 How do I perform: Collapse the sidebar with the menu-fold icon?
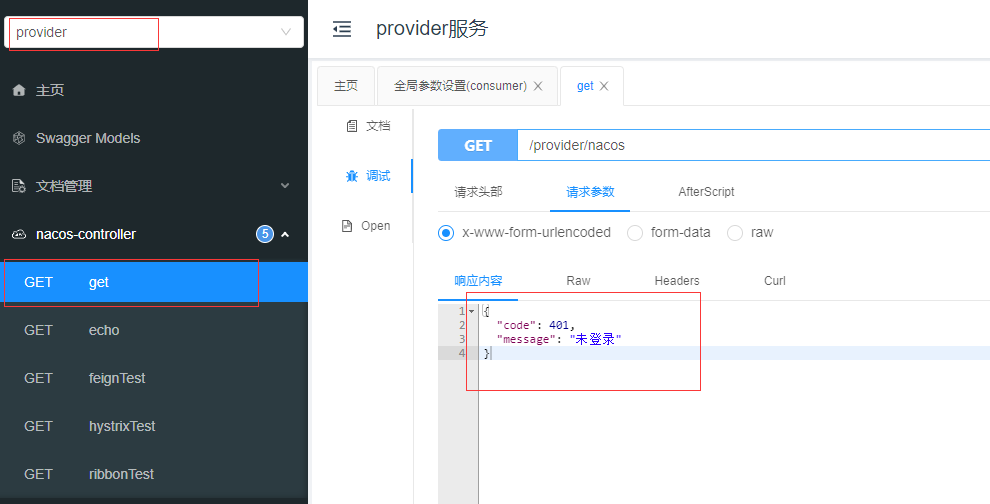(x=342, y=29)
